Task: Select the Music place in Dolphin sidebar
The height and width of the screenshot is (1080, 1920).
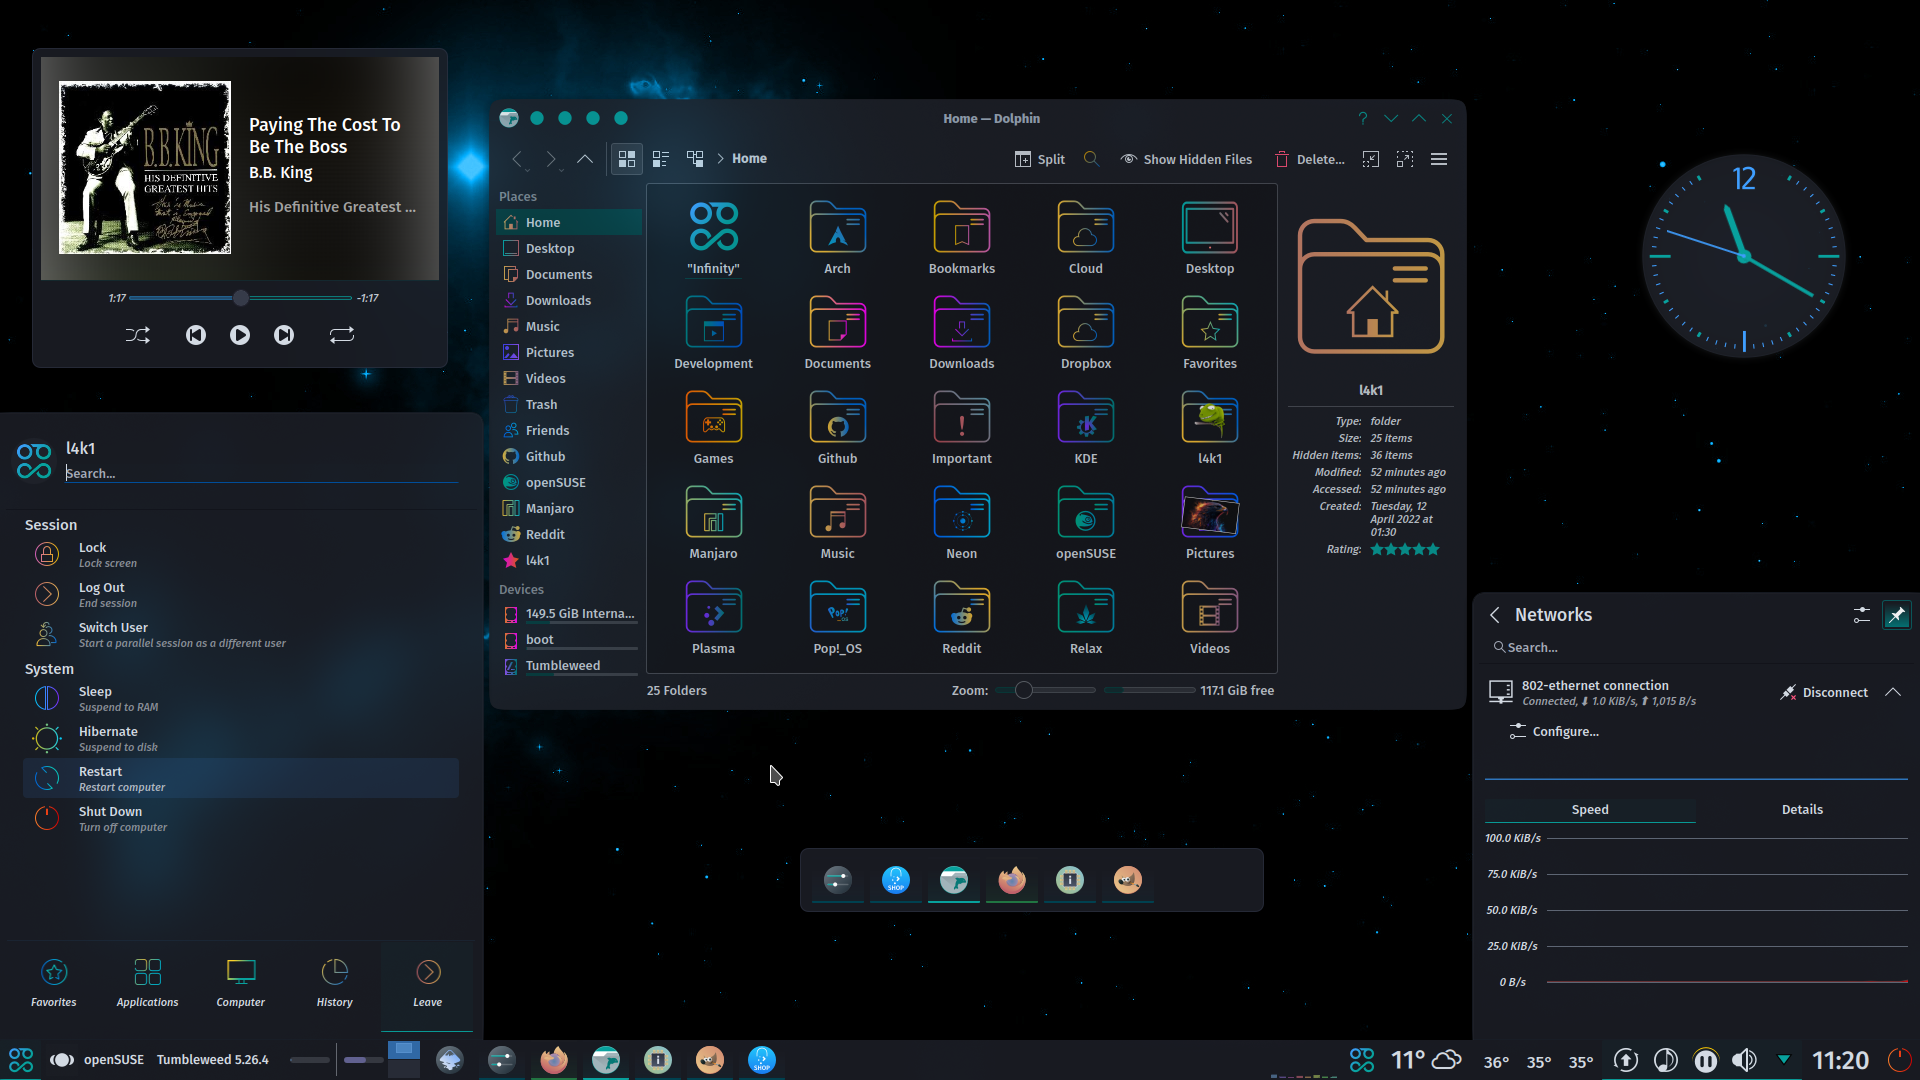Action: 541,326
